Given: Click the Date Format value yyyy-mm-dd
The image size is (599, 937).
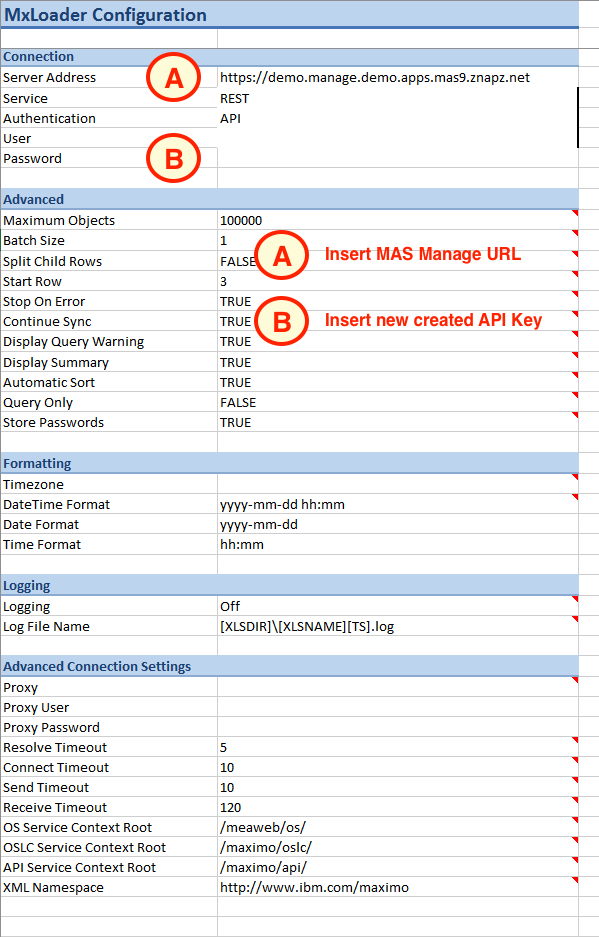Looking at the screenshot, I should pos(398,525).
